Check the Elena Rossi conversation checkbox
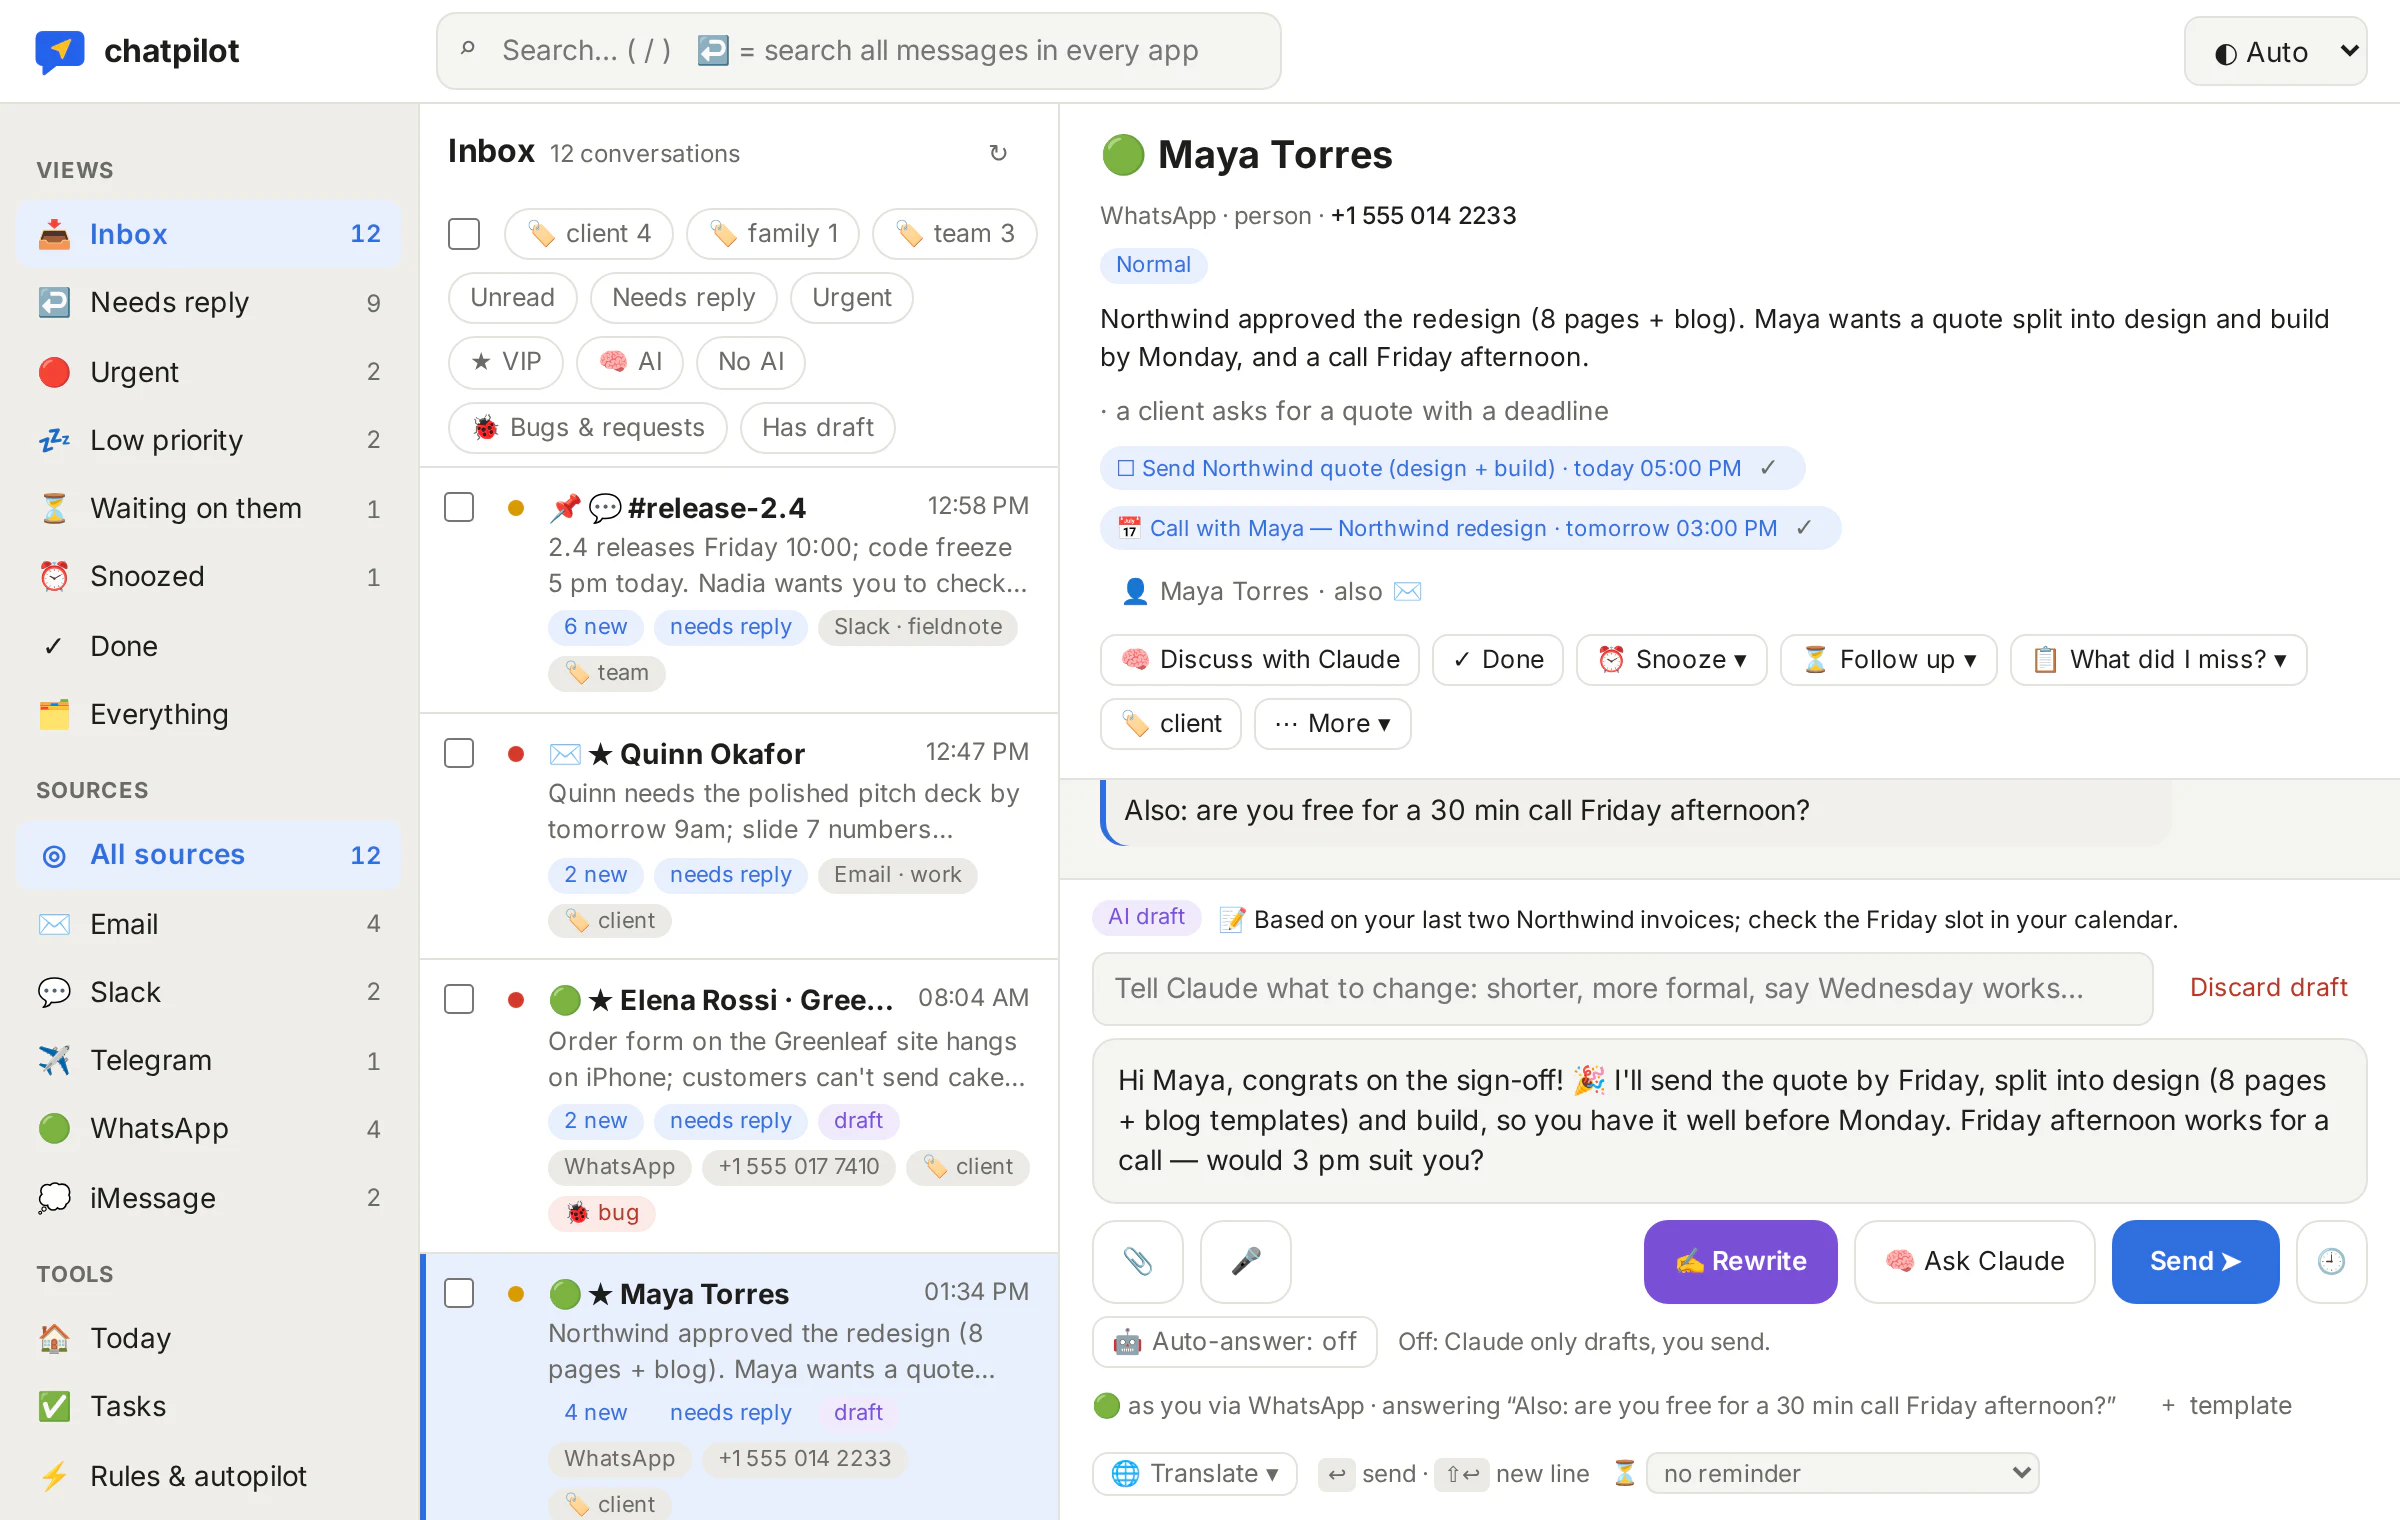This screenshot has width=2400, height=1520. click(459, 999)
